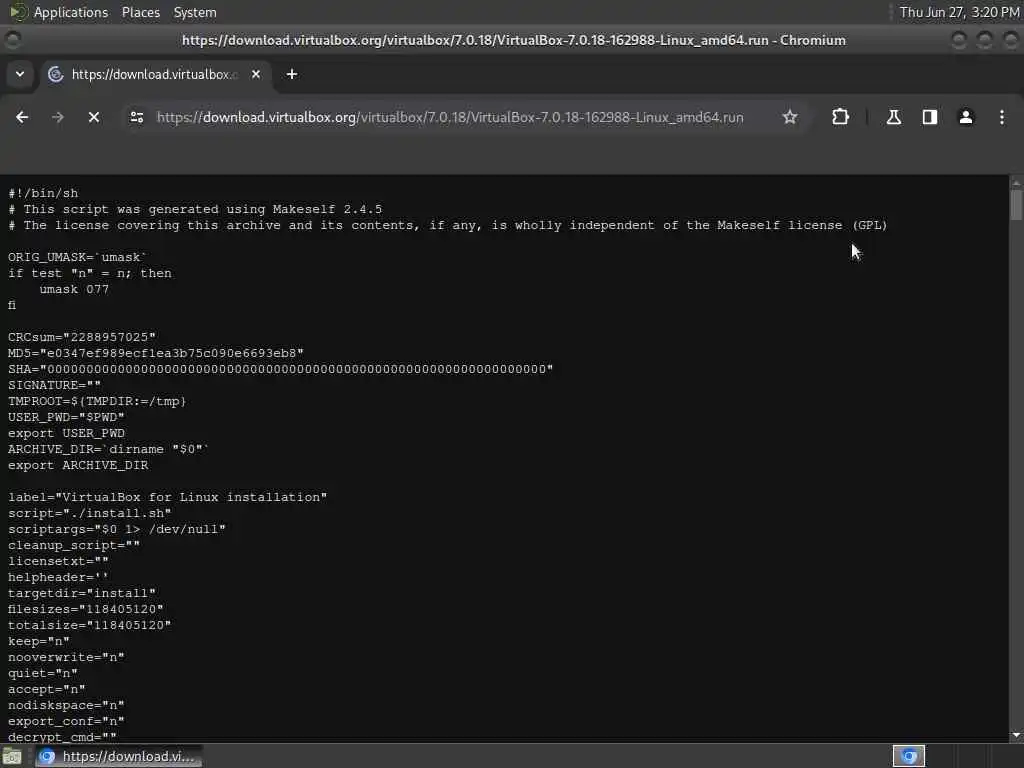Click the quiet="n" line

coord(42,673)
